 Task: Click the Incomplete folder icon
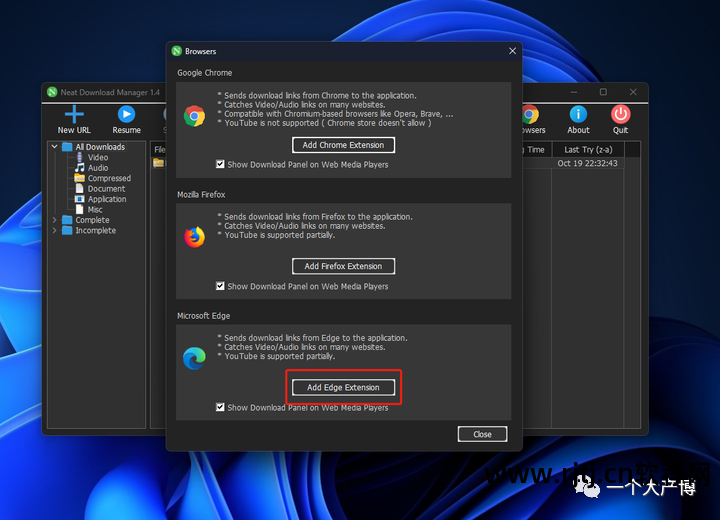(68, 230)
